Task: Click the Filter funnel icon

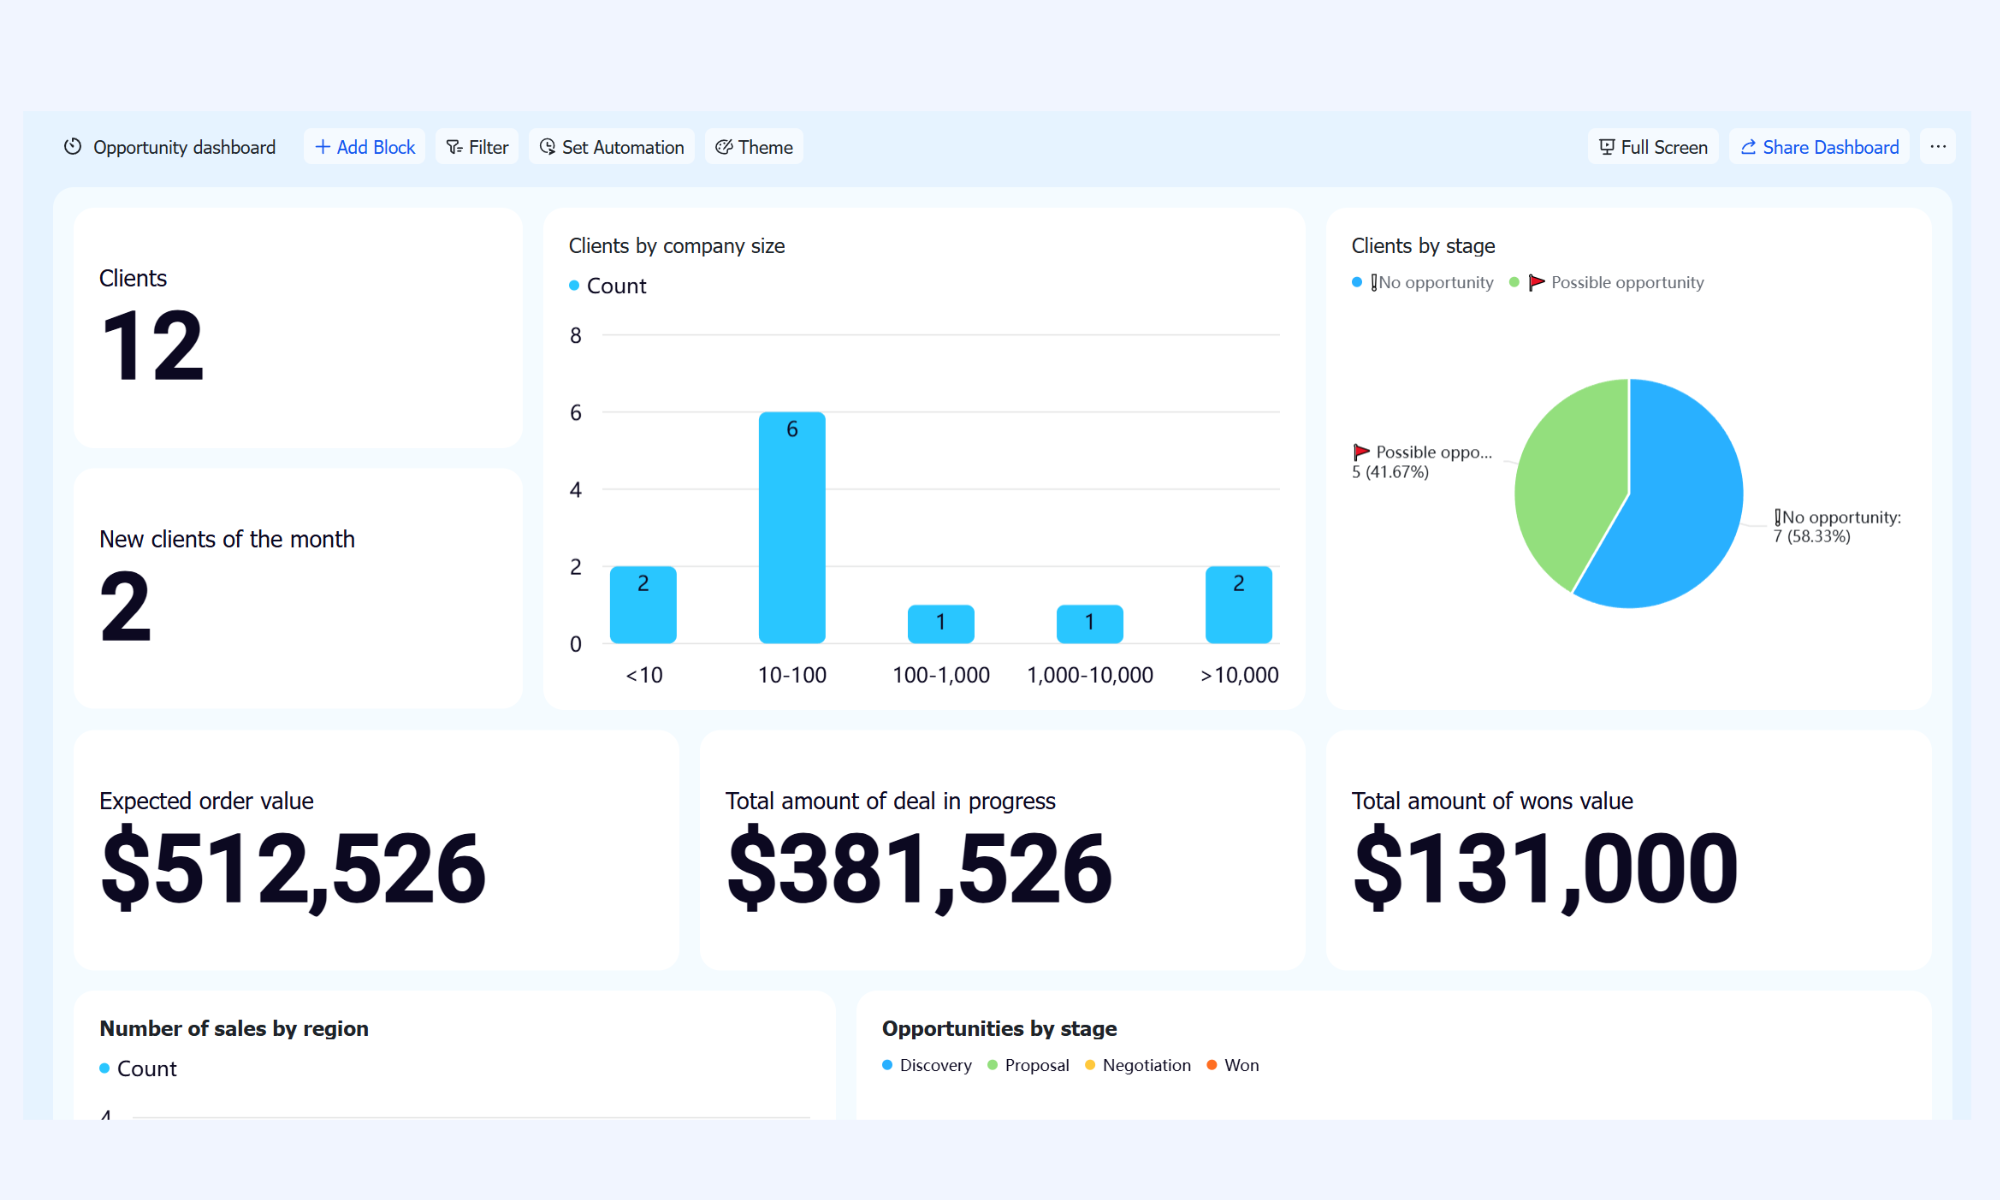Action: 454,147
